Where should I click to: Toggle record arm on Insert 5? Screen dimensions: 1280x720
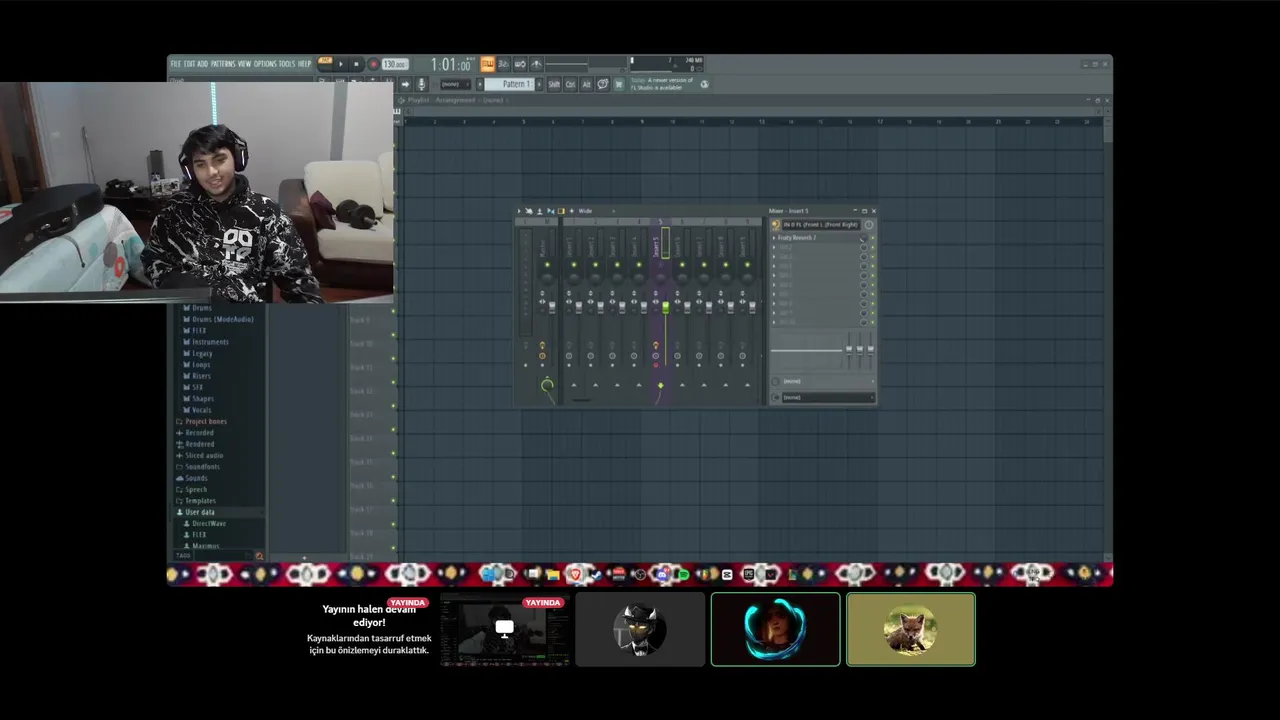(x=656, y=365)
